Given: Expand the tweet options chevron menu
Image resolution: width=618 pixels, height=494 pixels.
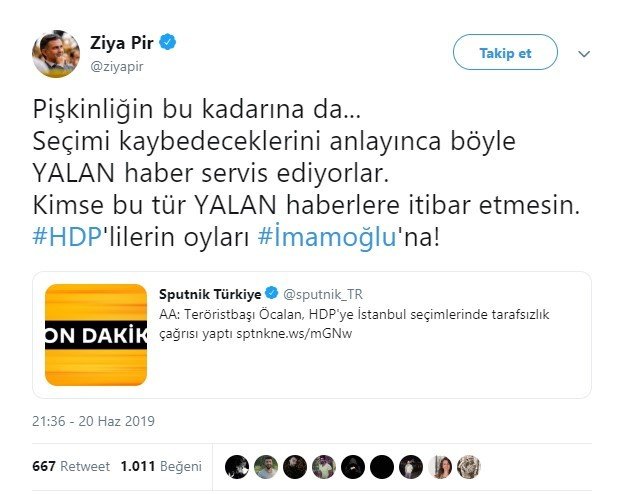Looking at the screenshot, I should [x=584, y=54].
